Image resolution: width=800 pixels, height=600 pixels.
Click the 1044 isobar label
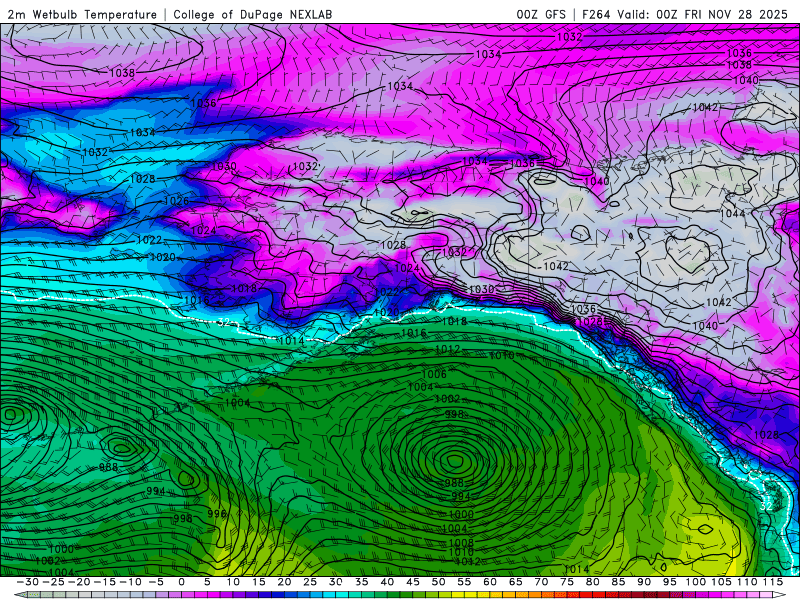pyautogui.click(x=733, y=213)
